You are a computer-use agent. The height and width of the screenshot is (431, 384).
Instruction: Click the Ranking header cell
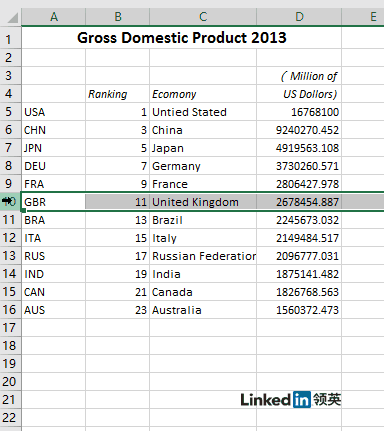[x=118, y=94]
